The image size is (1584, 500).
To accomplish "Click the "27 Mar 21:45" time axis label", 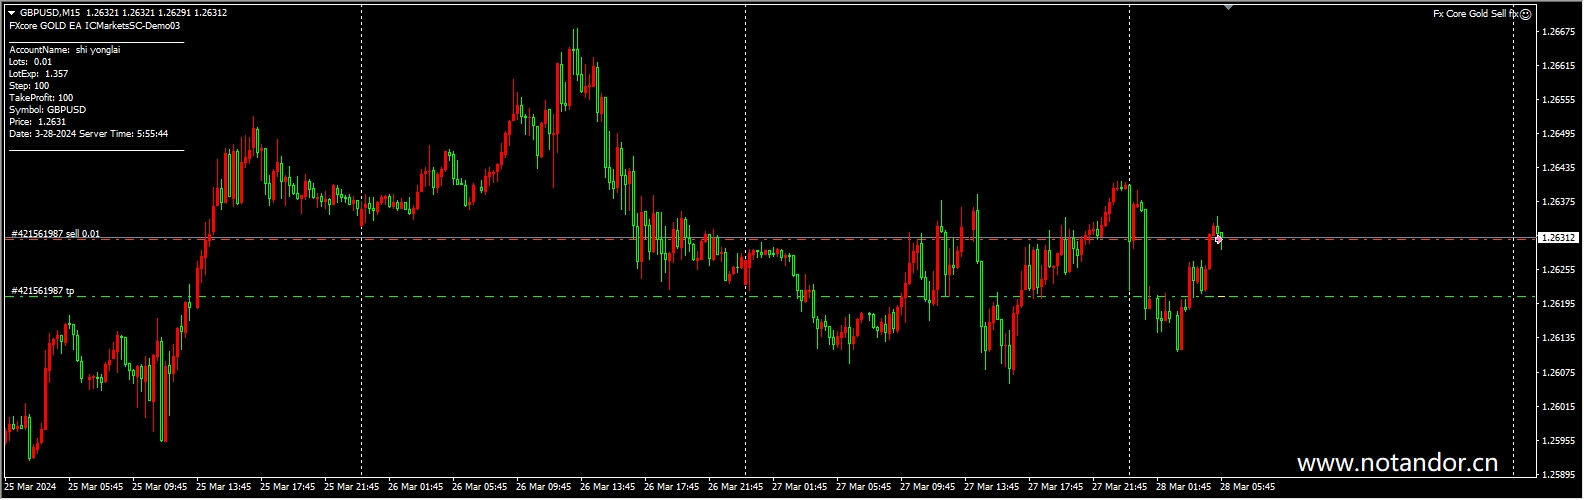I will pyautogui.click(x=1120, y=488).
